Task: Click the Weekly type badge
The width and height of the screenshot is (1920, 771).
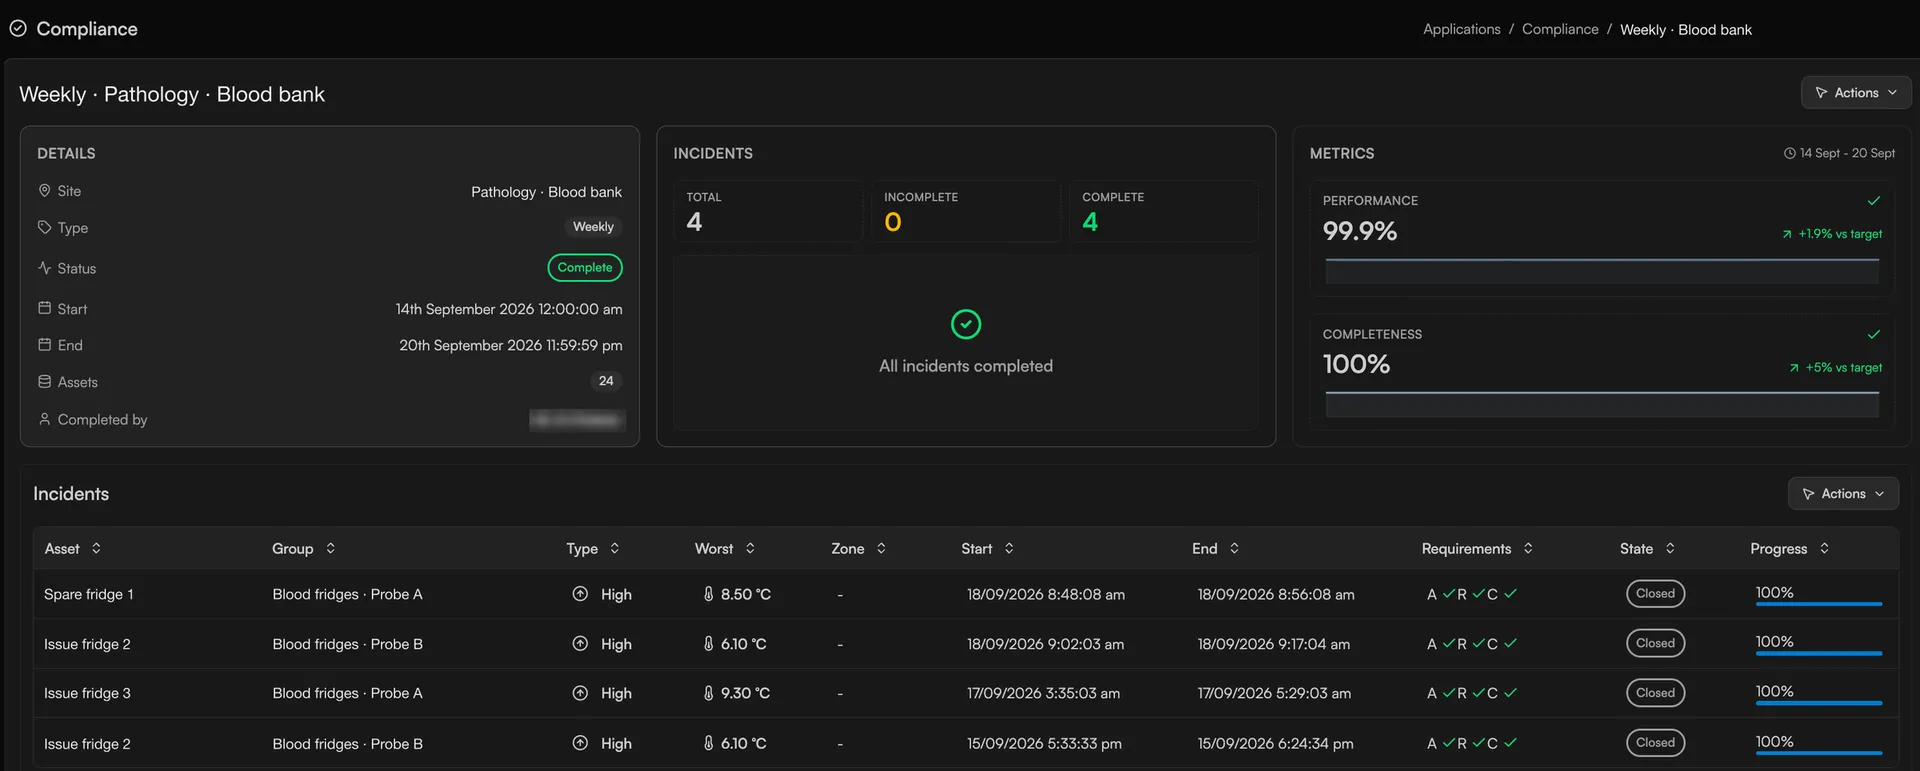Action: [593, 227]
